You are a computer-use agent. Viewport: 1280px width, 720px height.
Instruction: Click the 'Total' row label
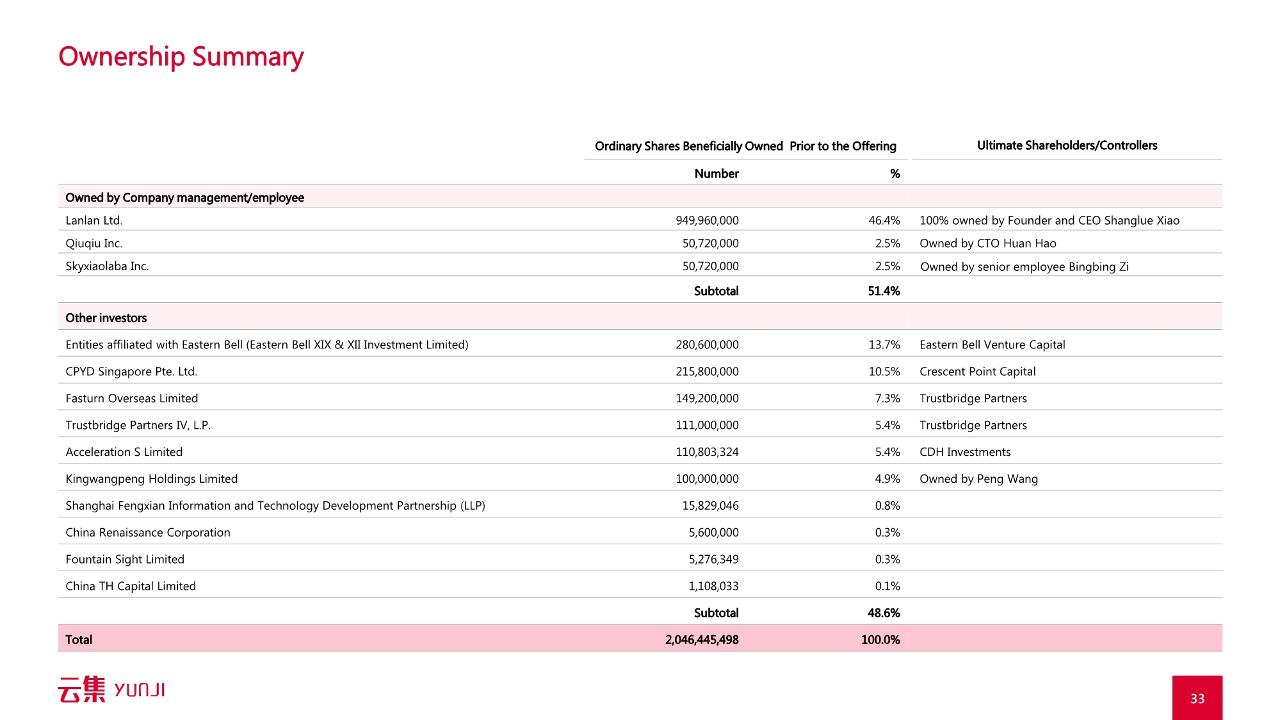79,639
